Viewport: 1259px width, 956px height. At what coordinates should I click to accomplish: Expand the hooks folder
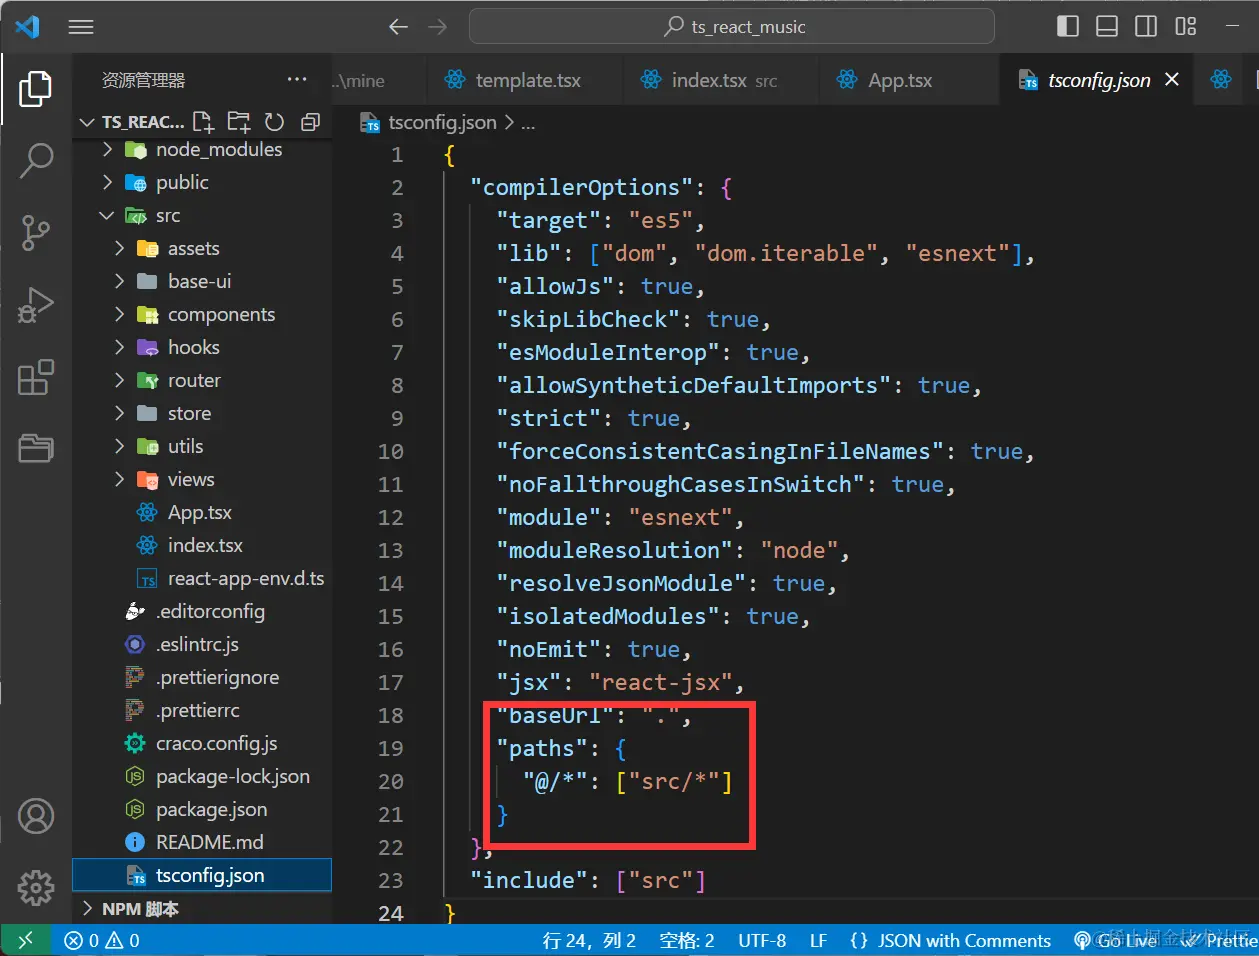pos(120,347)
